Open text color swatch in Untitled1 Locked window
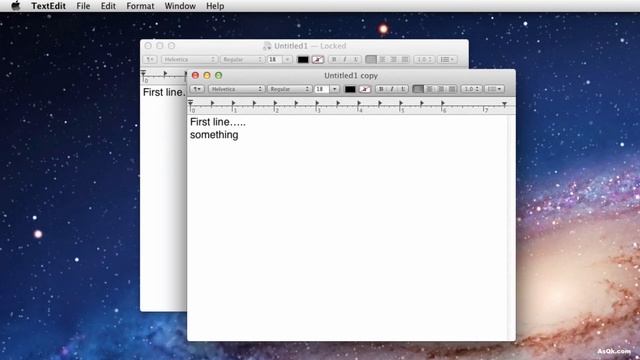Image resolution: width=640 pixels, height=360 pixels. click(x=303, y=60)
